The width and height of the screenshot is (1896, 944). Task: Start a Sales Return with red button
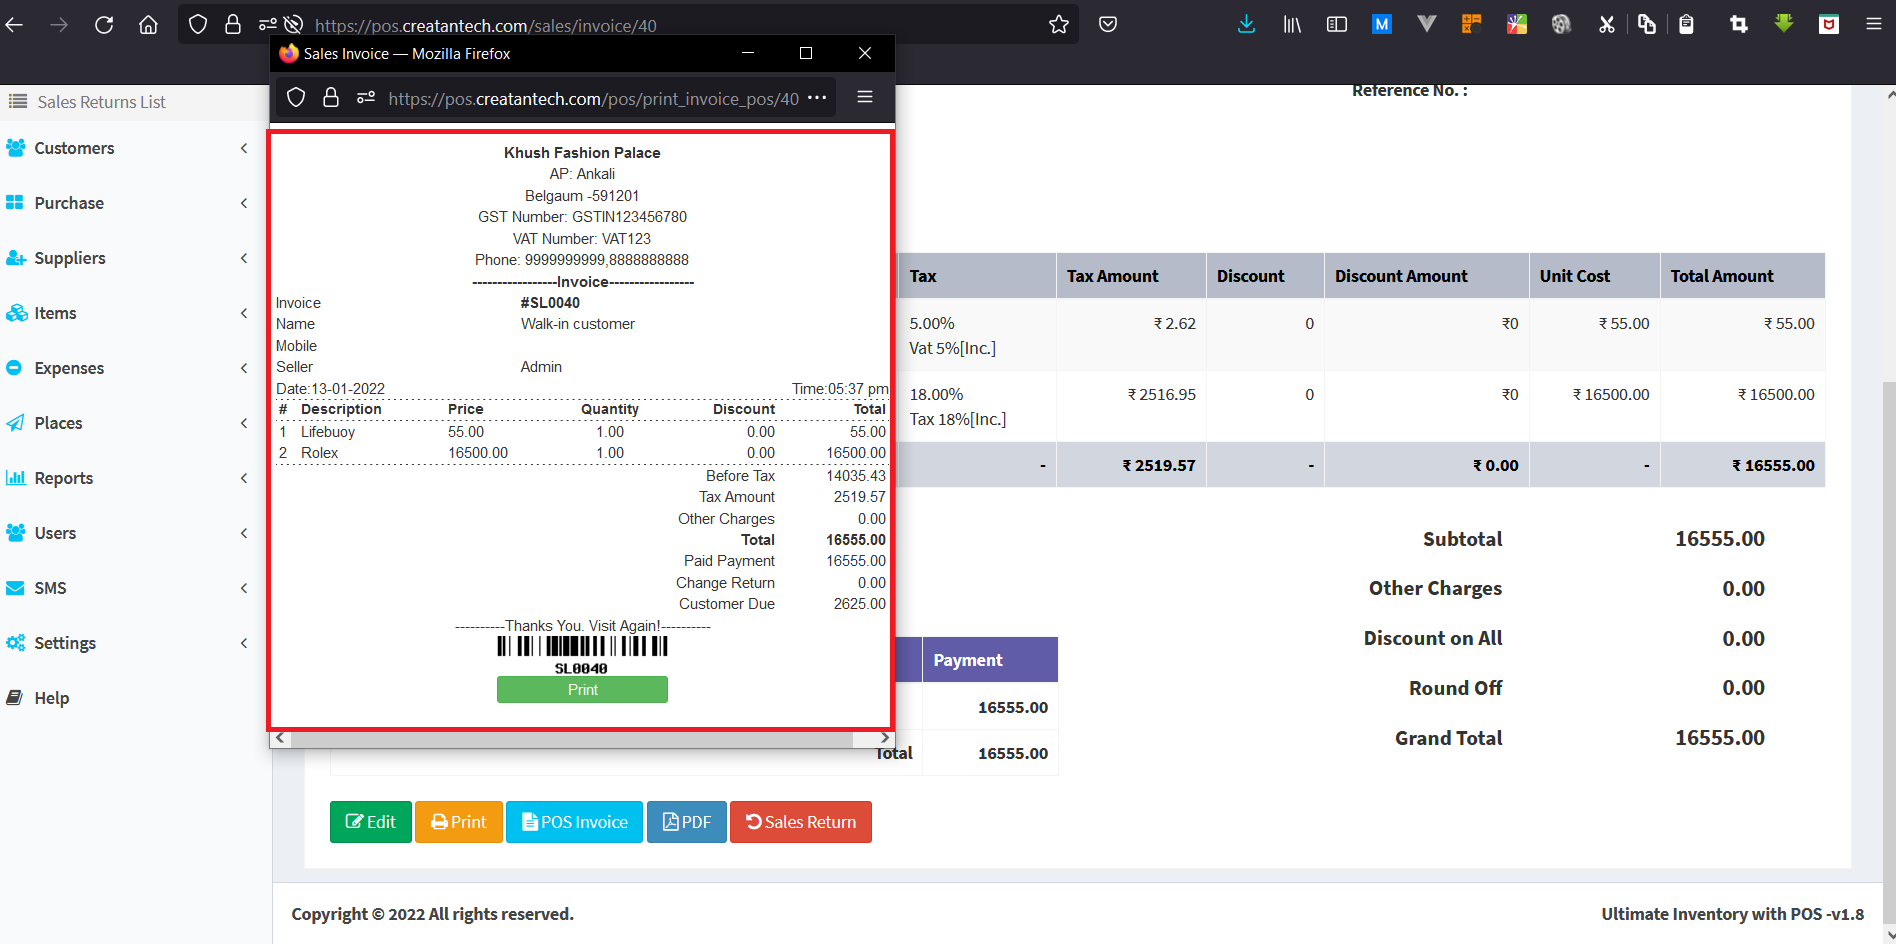coord(801,822)
